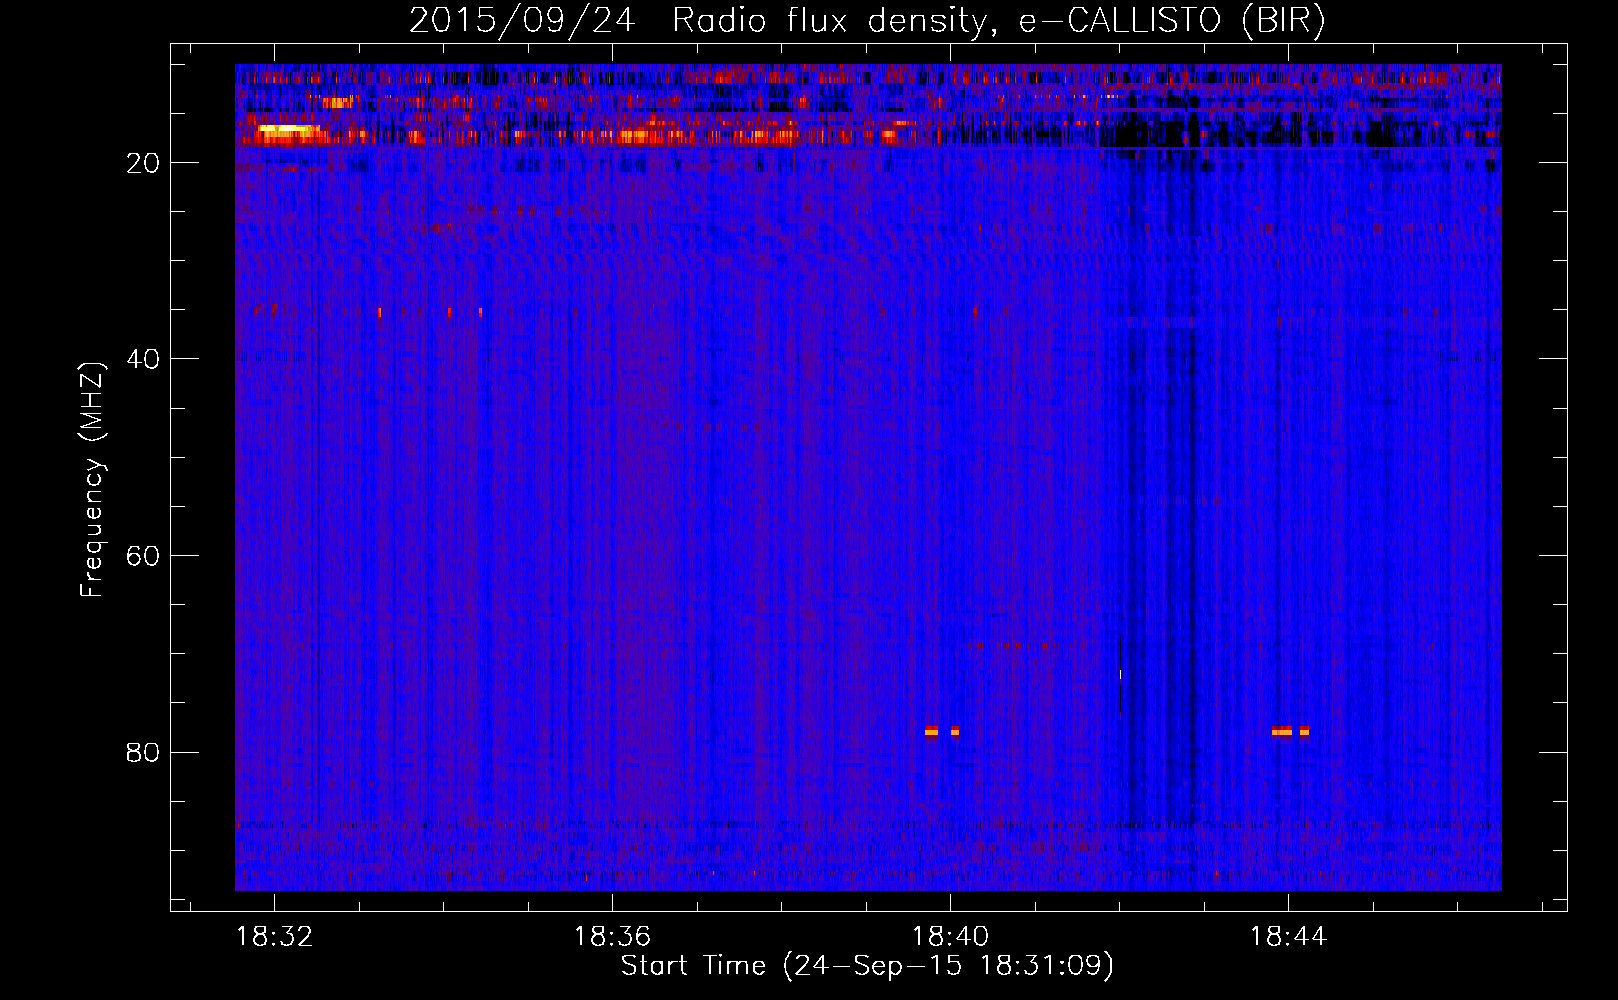Click the 20 MHz frequency tick label
The height and width of the screenshot is (1000, 1618).
tap(143, 163)
